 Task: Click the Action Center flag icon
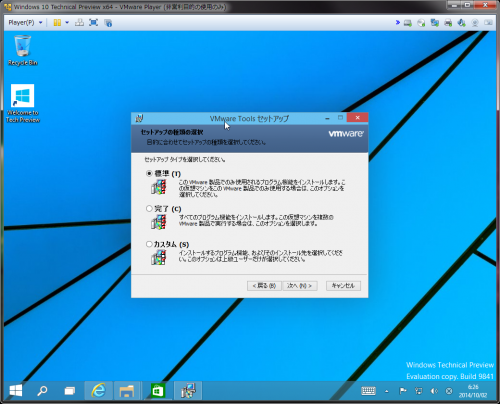pos(403,391)
